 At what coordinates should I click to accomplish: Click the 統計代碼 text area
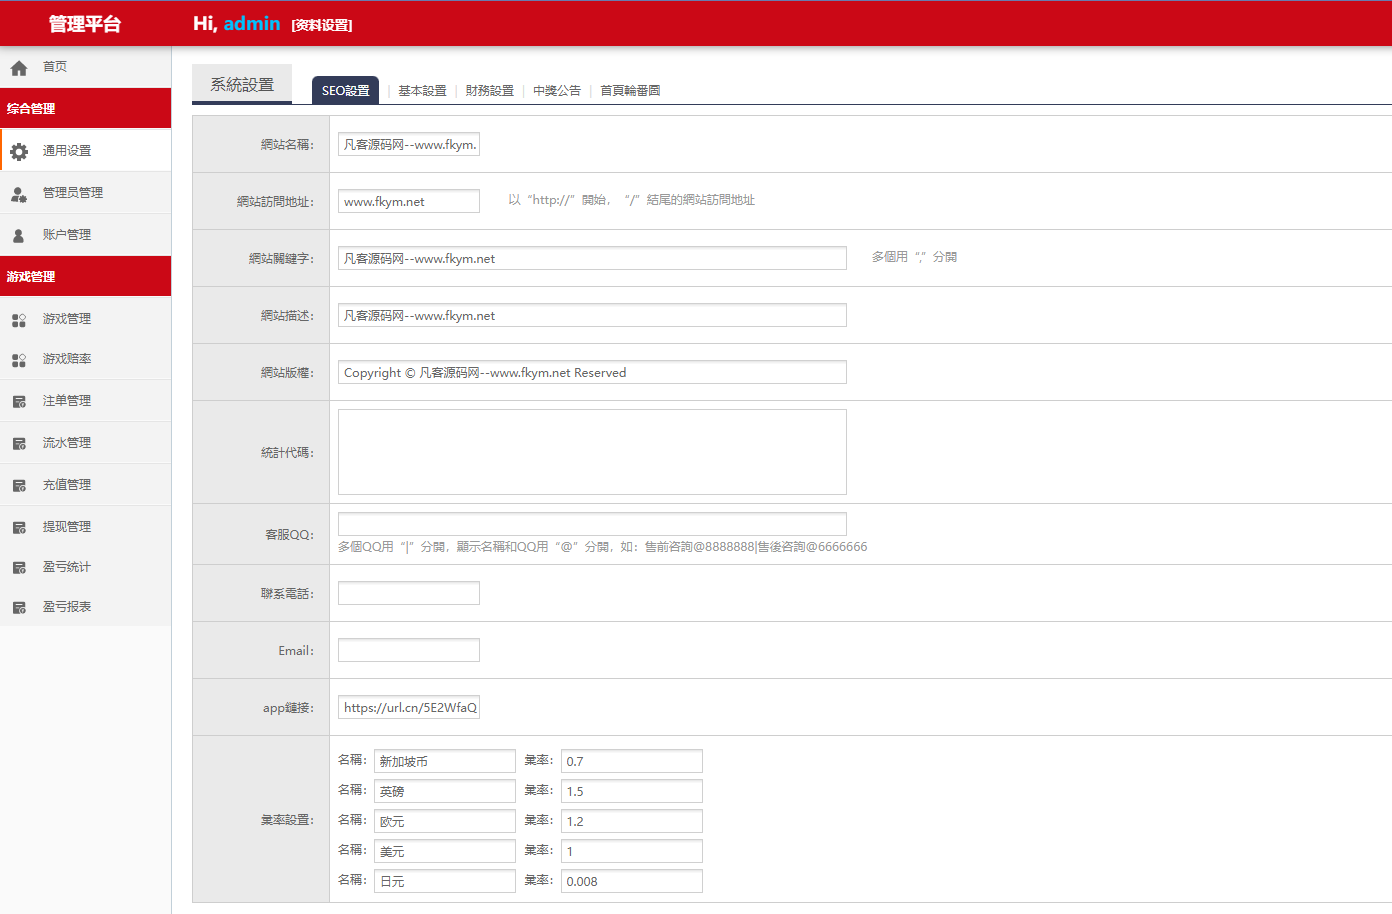click(592, 452)
